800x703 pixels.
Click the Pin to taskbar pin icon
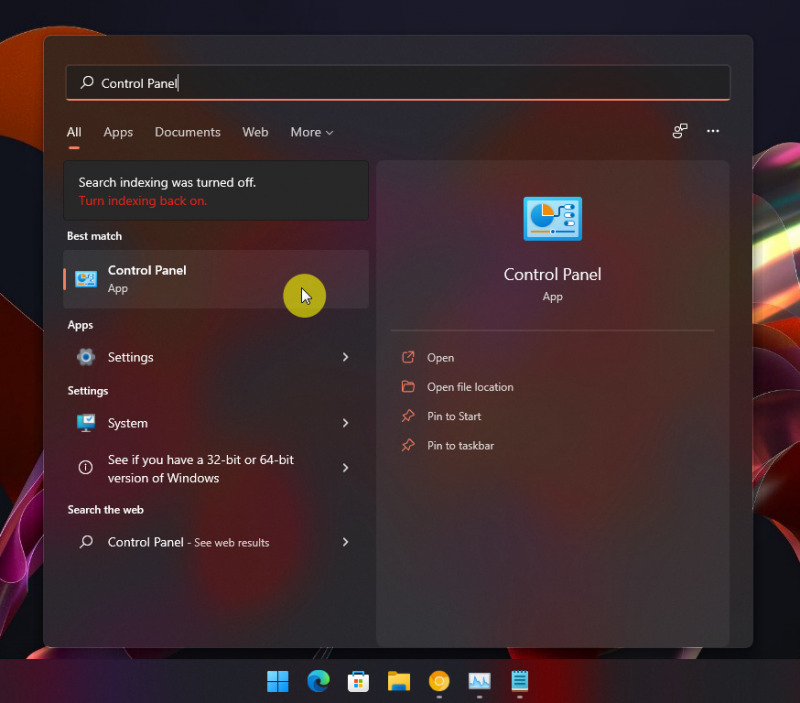pyautogui.click(x=408, y=445)
